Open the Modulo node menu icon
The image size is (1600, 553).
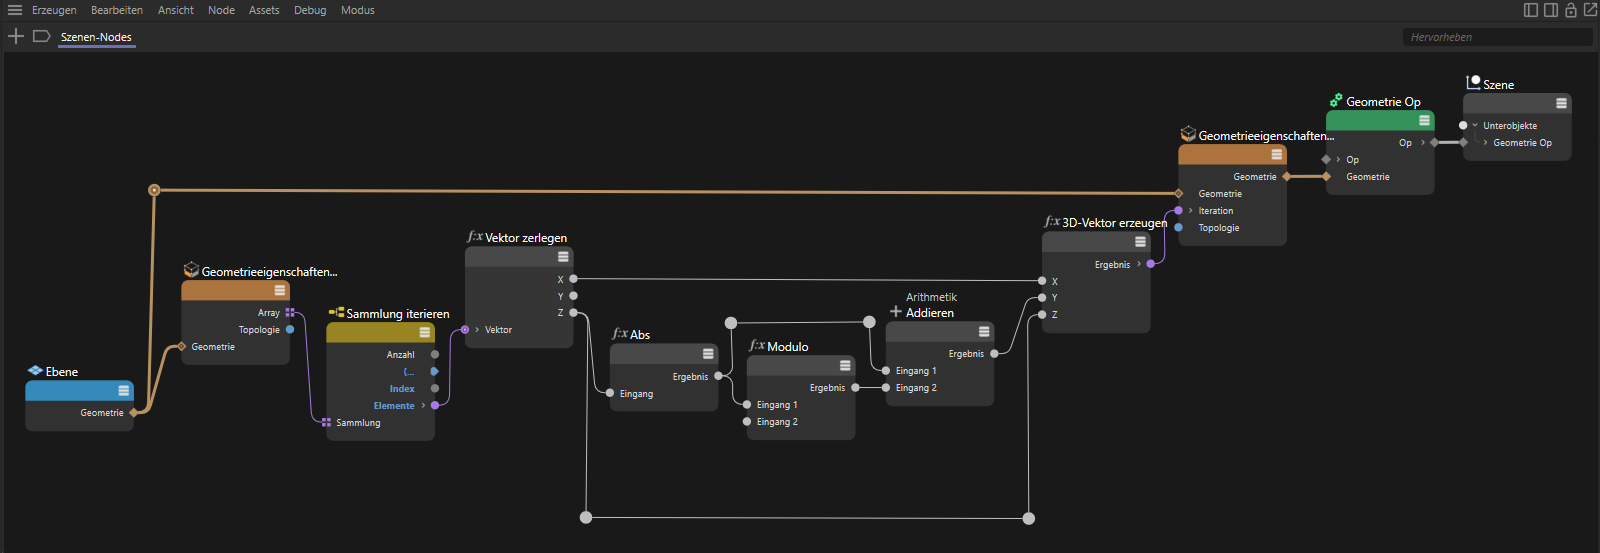tap(845, 366)
